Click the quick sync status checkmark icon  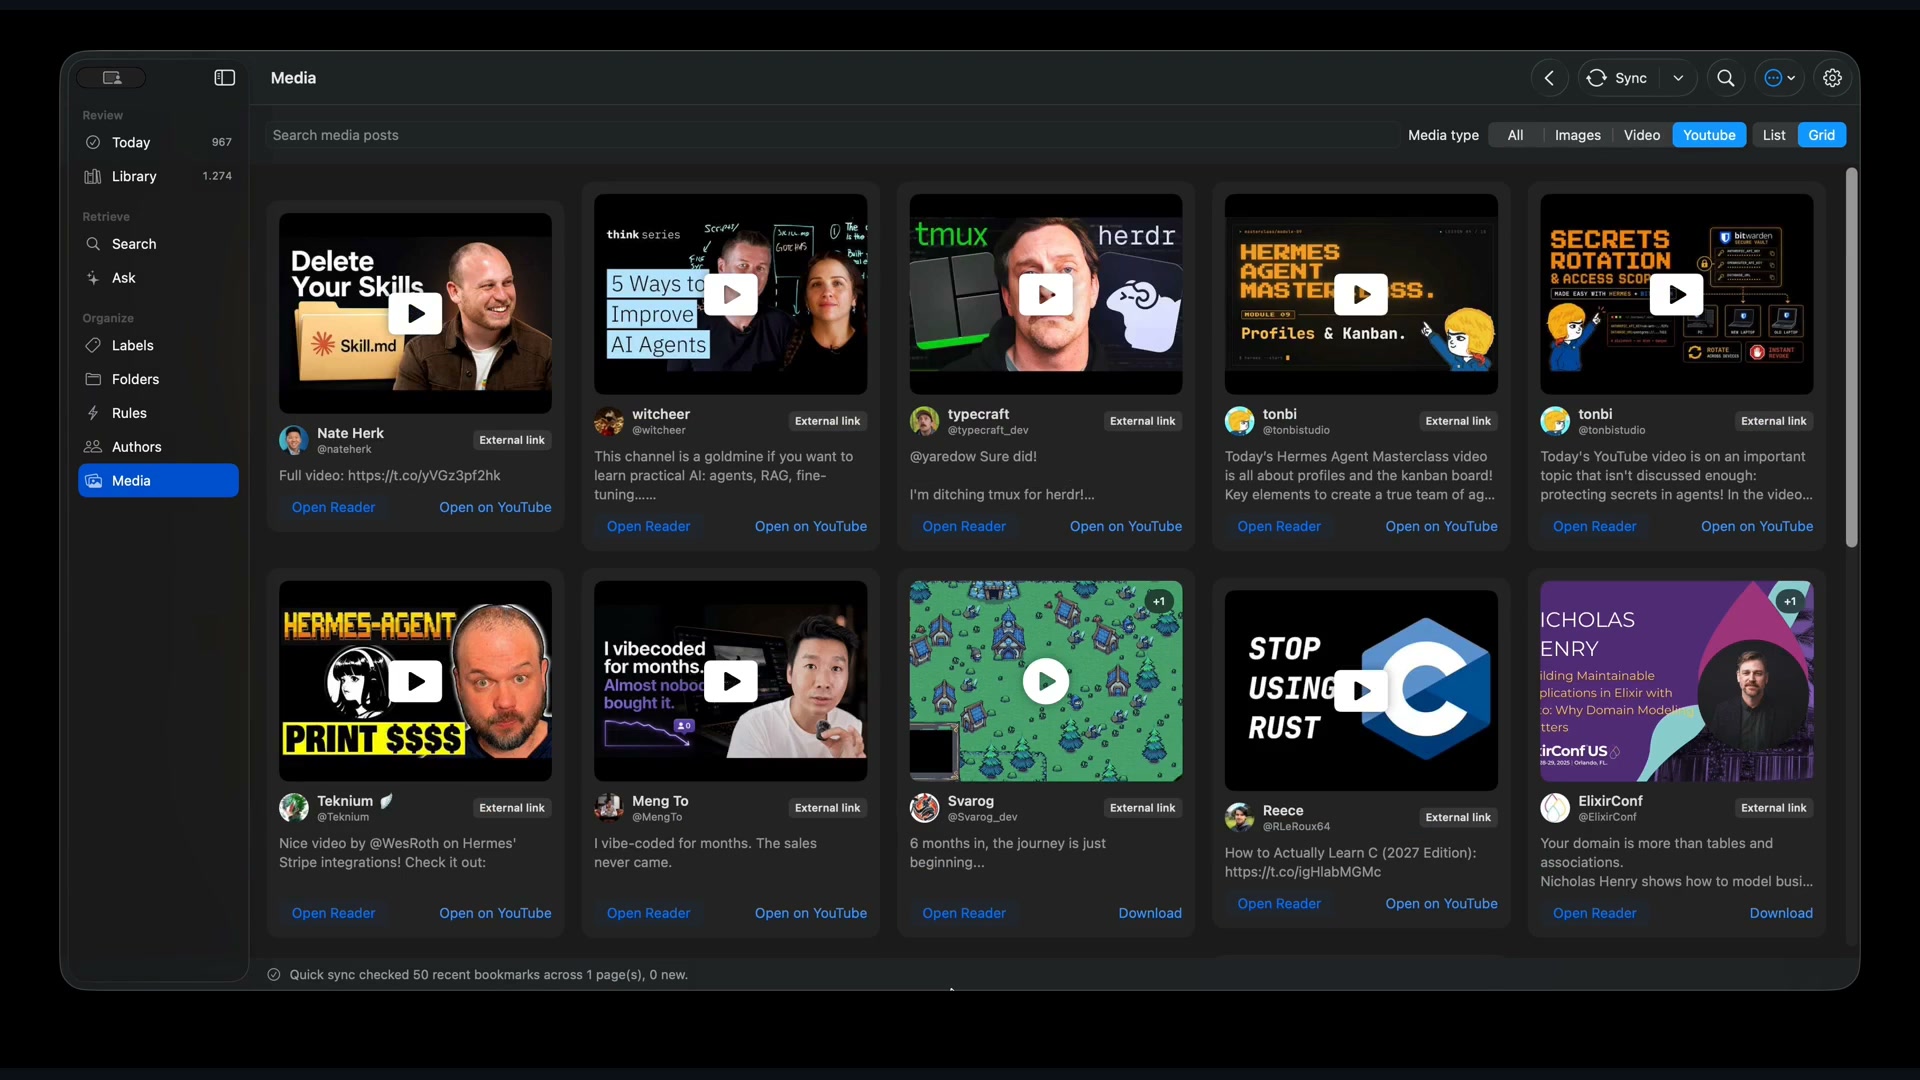coord(273,975)
